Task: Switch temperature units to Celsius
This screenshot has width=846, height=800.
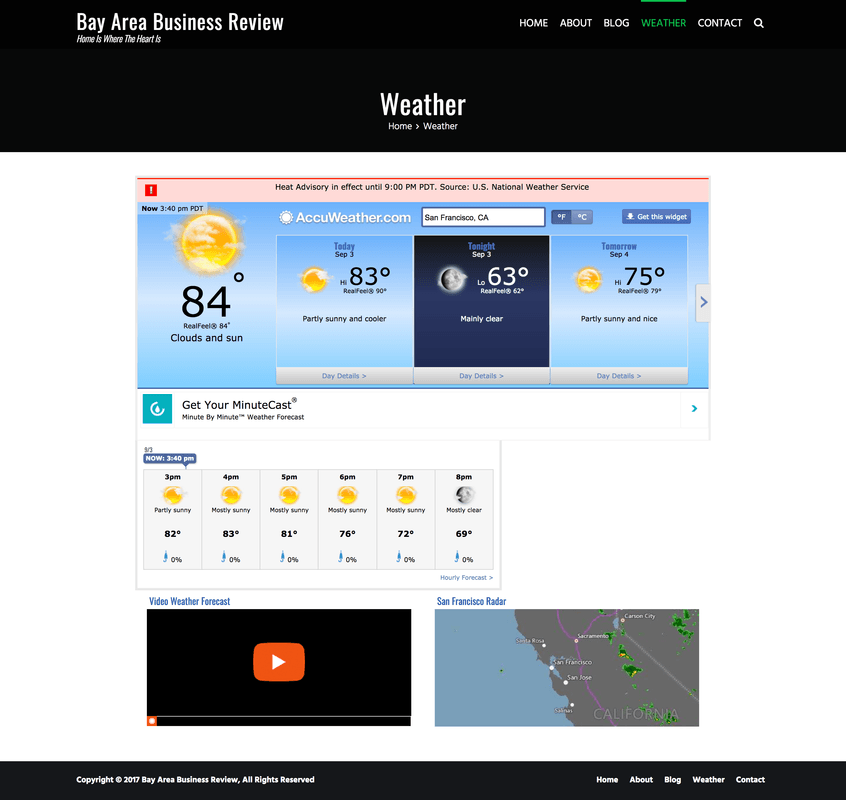Action: point(582,217)
